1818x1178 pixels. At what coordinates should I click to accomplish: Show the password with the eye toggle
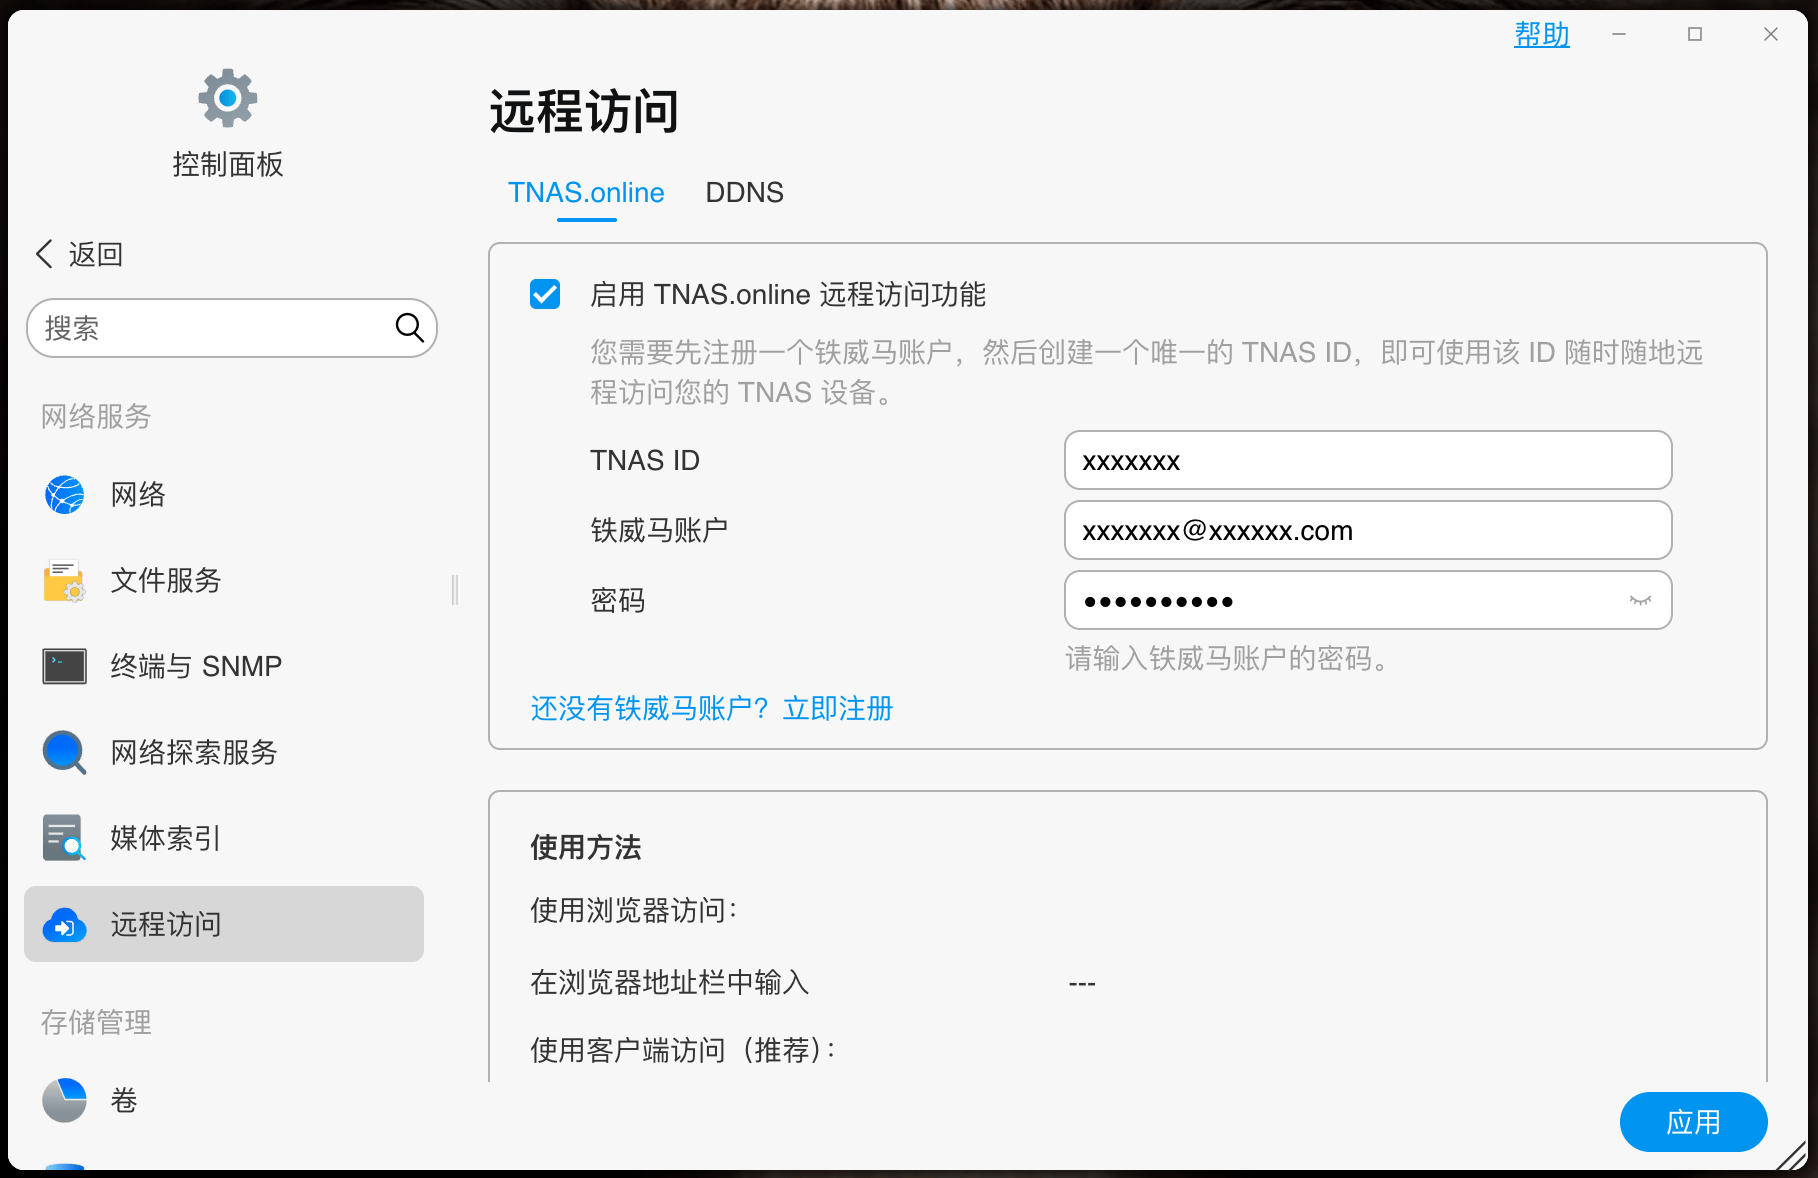click(1641, 600)
